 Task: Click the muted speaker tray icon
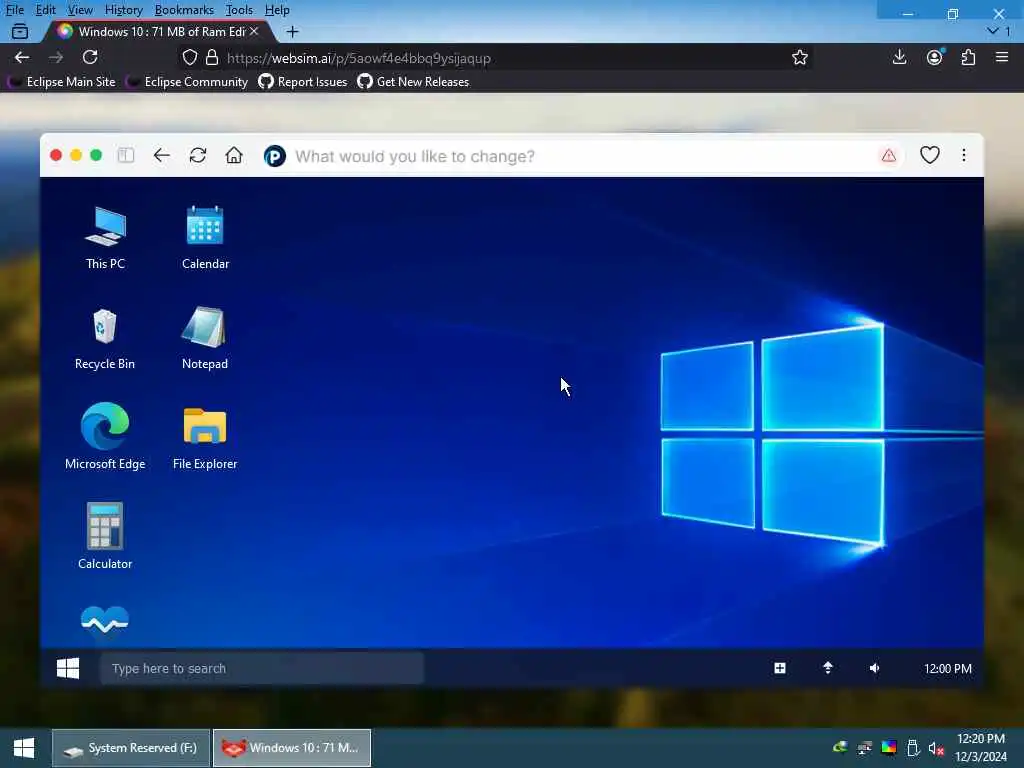pos(936,748)
